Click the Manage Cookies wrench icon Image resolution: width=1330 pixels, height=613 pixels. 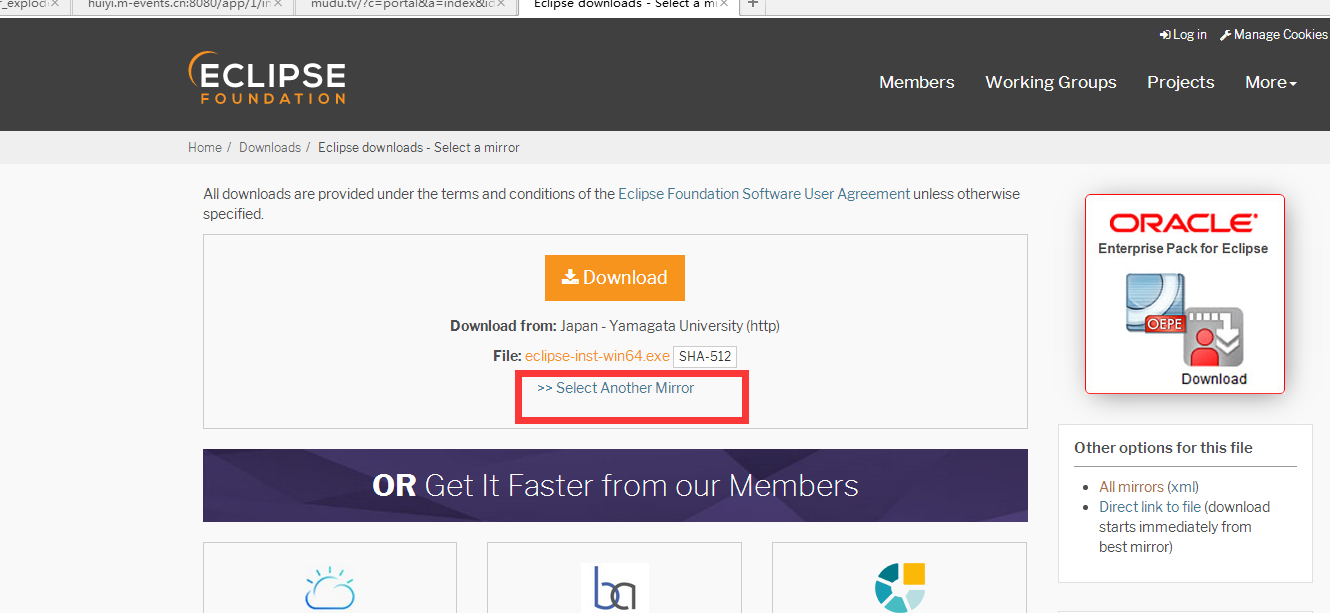(x=1225, y=35)
